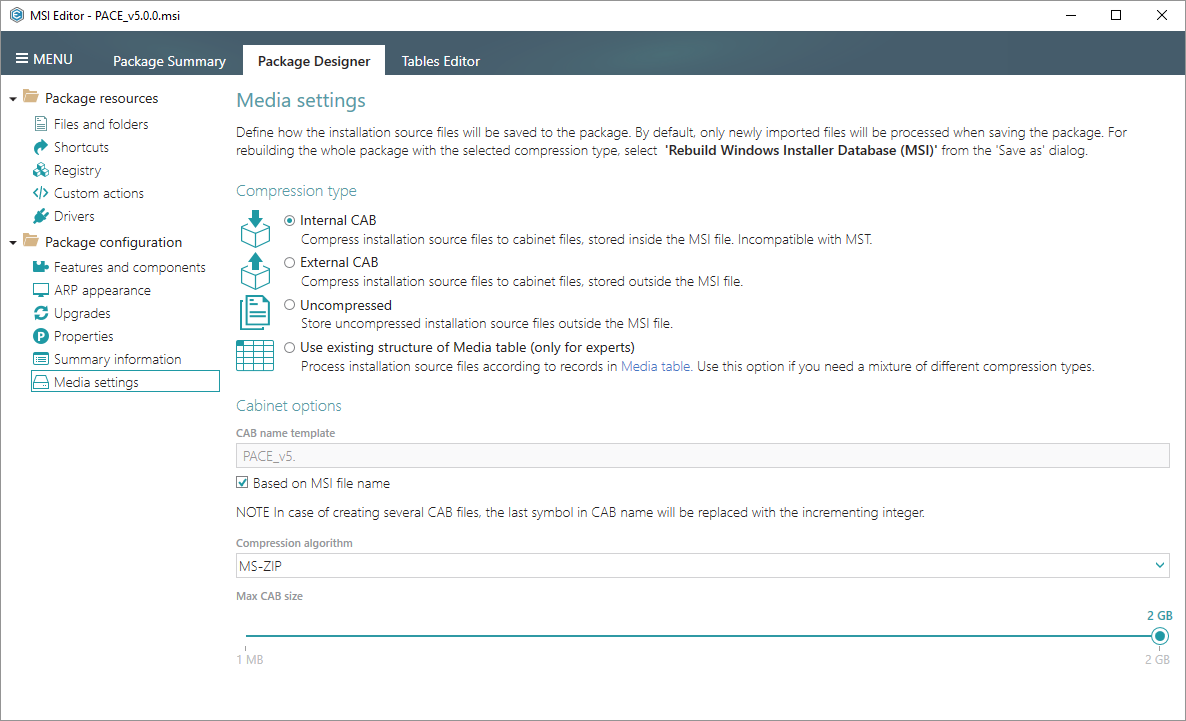This screenshot has height=721, width=1186.
Task: Click the Summary information list icon
Action: [41, 359]
